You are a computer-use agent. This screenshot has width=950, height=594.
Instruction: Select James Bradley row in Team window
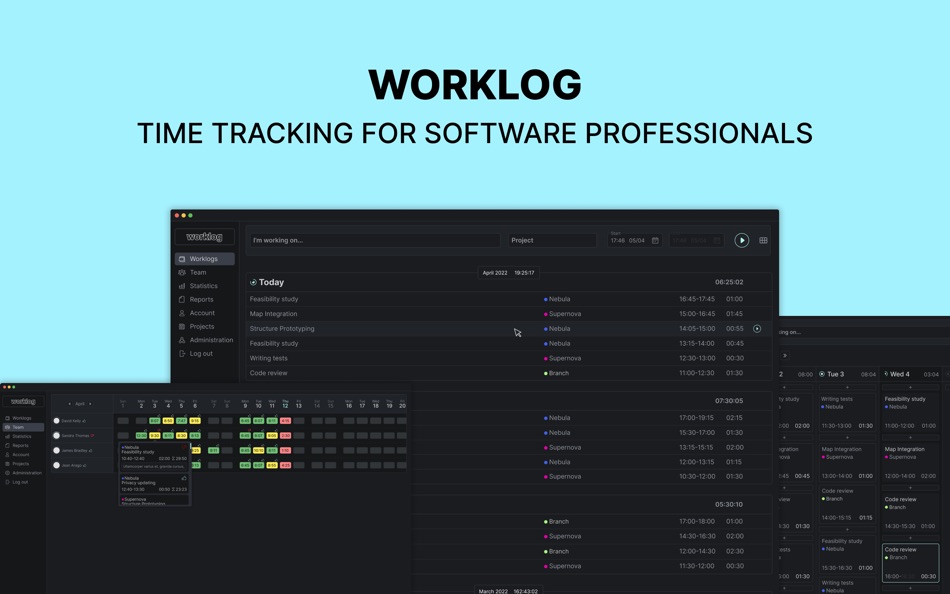pyautogui.click(x=82, y=450)
